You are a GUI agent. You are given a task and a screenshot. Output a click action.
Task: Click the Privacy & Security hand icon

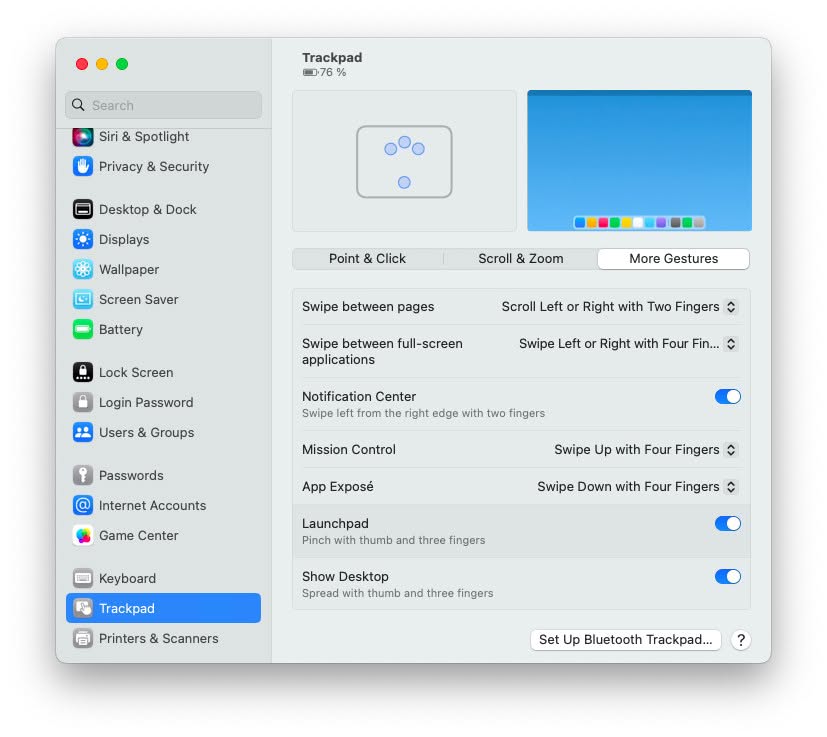83,166
